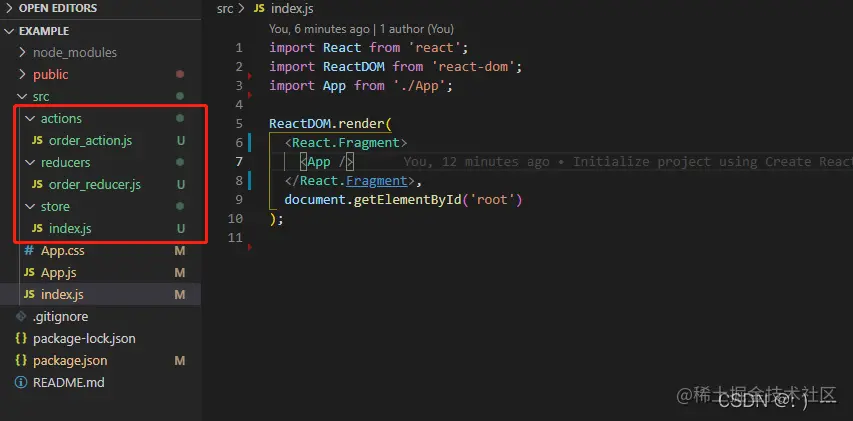The height and width of the screenshot is (421, 853).
Task: Click the status dot beside reducers folder
Action: pos(180,162)
